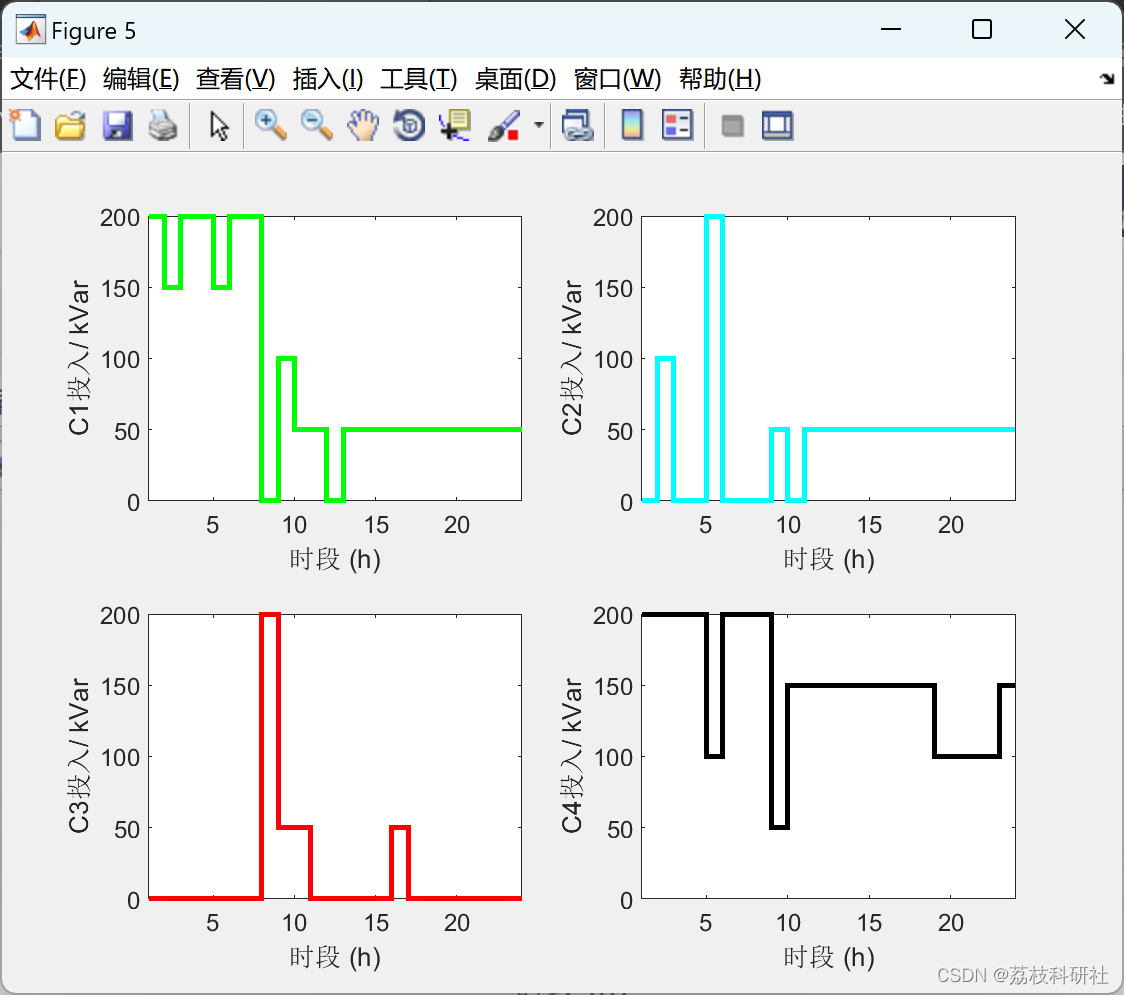Open the 工具(T) menu
Image resolution: width=1124 pixels, height=995 pixels.
pos(418,79)
